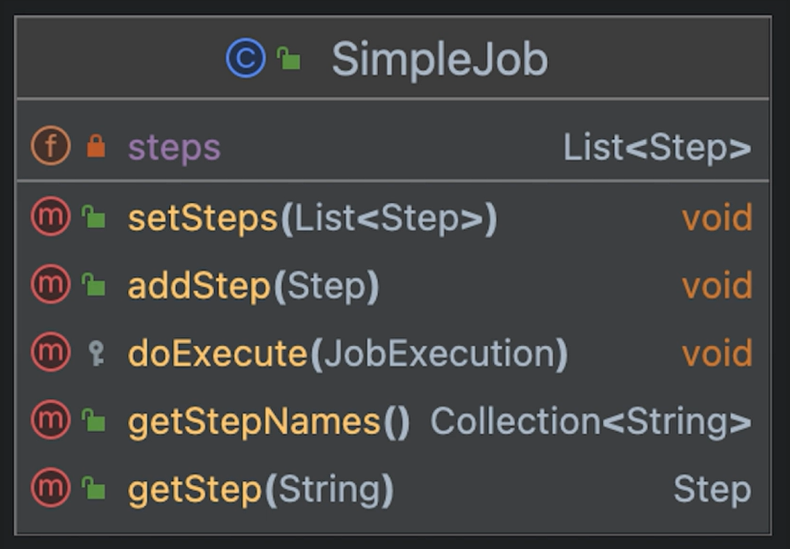790x549 pixels.
Task: Click the public lock icon beside addStep
Action: (x=94, y=286)
